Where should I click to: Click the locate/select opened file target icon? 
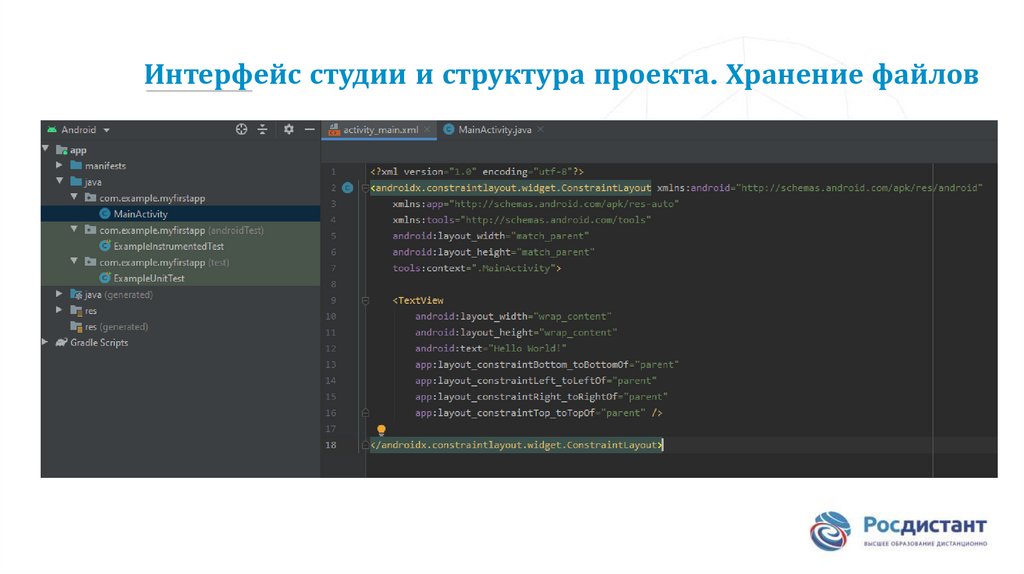241,130
